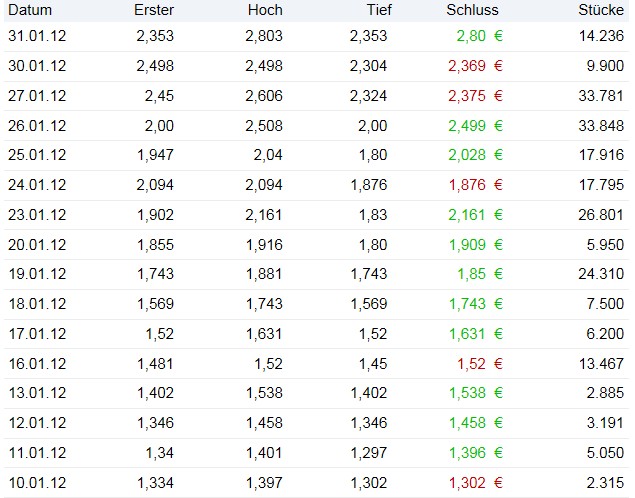635x498 pixels.
Task: Select the 10.01.12 date cell
Action: (38, 484)
